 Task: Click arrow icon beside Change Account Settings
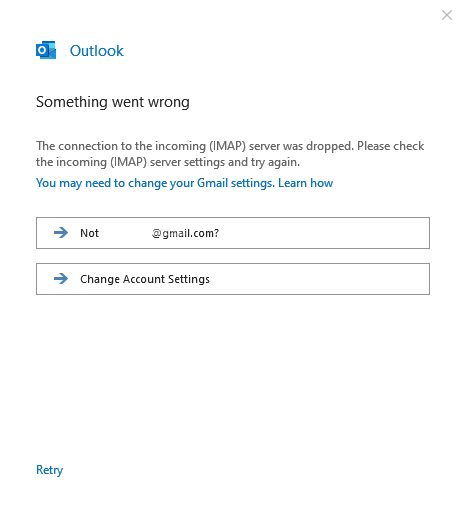coord(61,279)
